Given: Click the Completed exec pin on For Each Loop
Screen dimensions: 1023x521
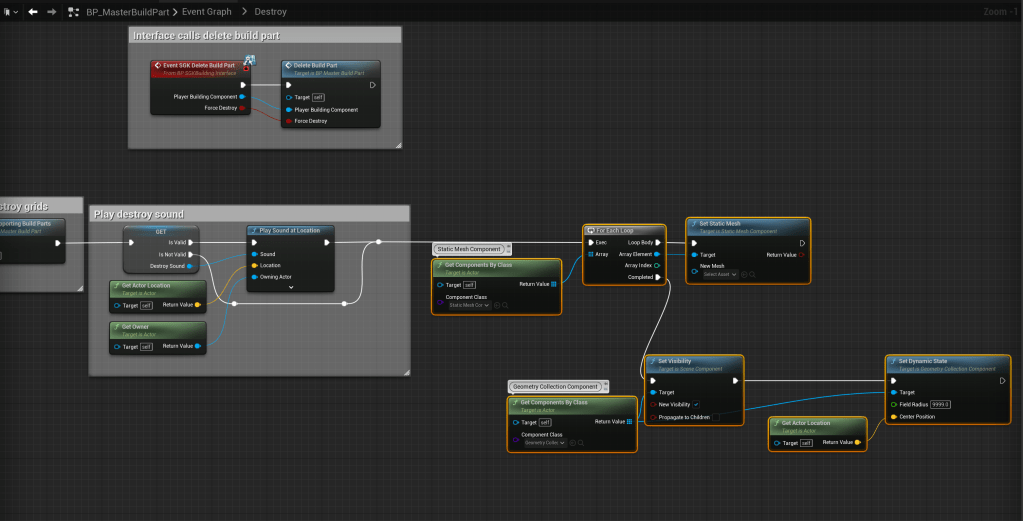Looking at the screenshot, I should tap(657, 277).
